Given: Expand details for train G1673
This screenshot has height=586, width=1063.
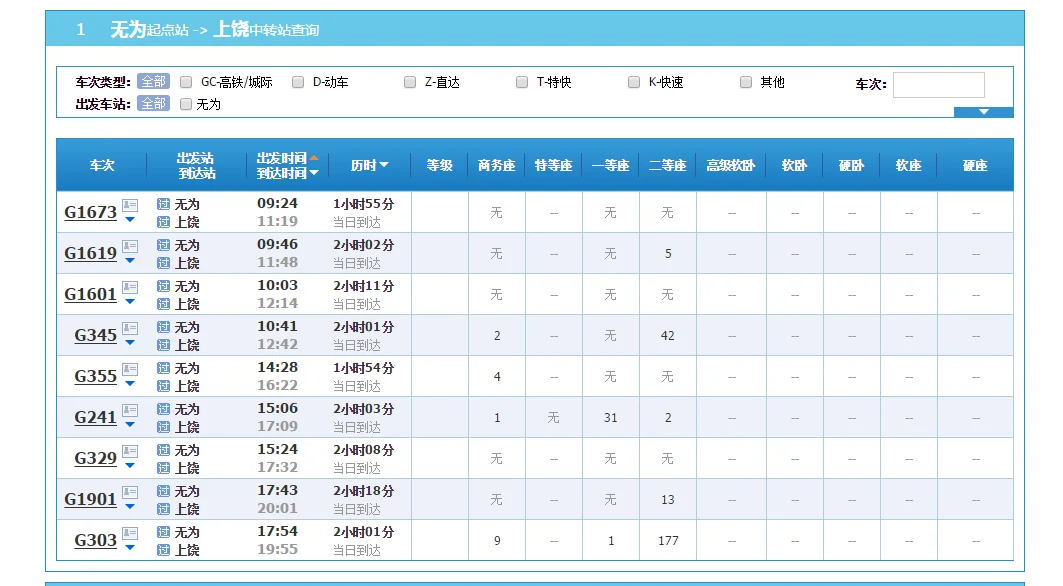Looking at the screenshot, I should click(x=130, y=219).
